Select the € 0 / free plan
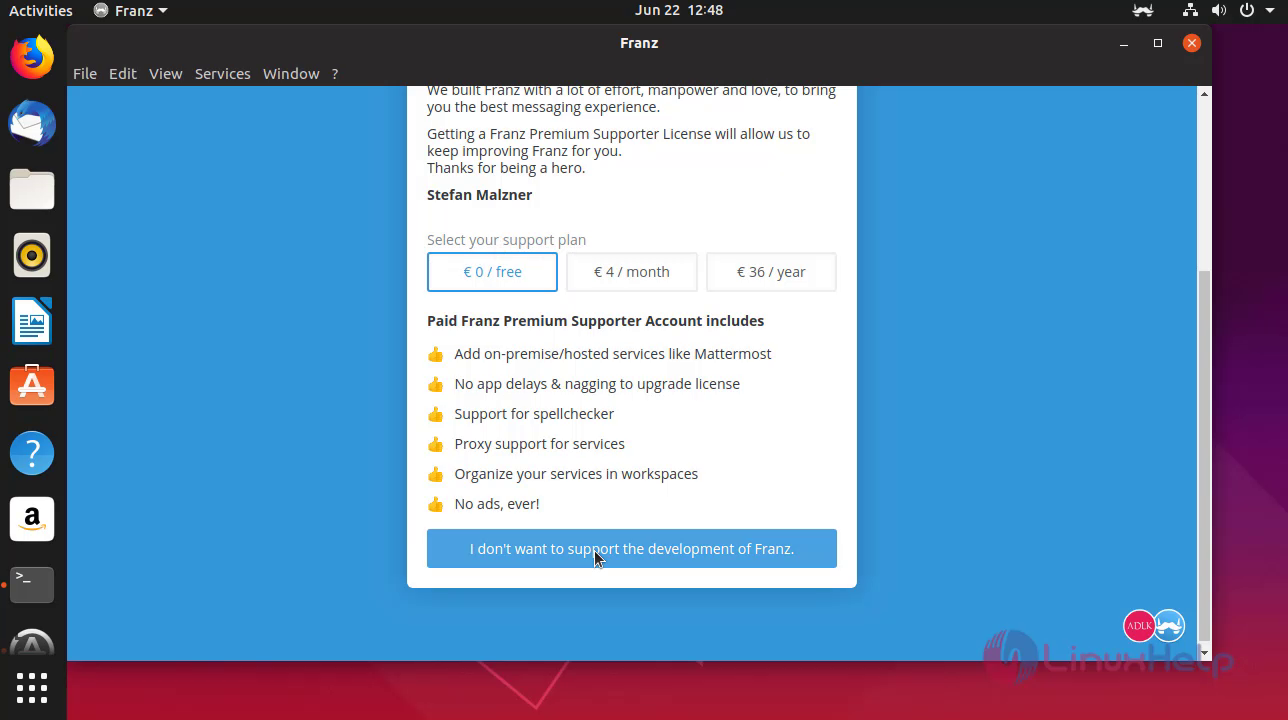 [492, 272]
